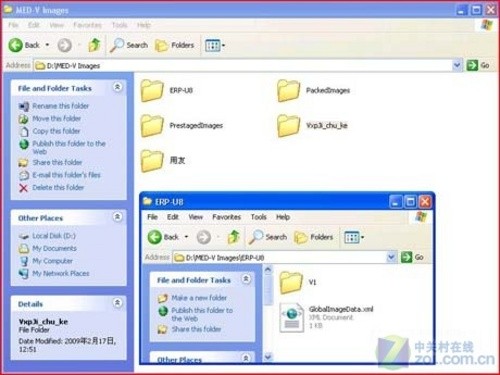The width and height of the screenshot is (500, 375).
Task: Click Back in MED-V Images window
Action: (24, 45)
